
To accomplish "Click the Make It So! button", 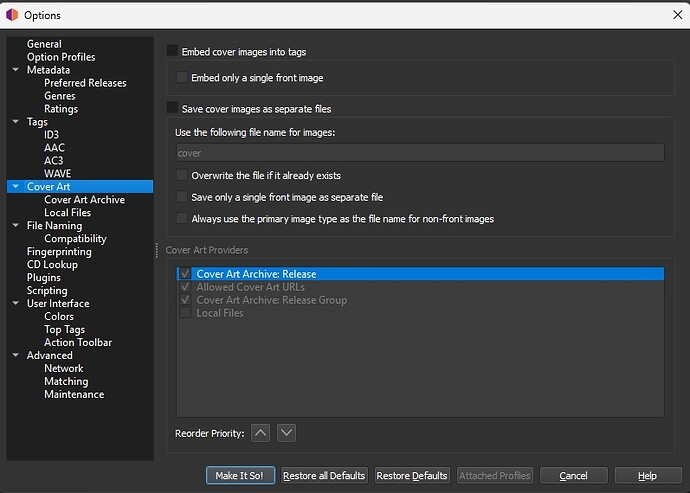I will tap(240, 475).
